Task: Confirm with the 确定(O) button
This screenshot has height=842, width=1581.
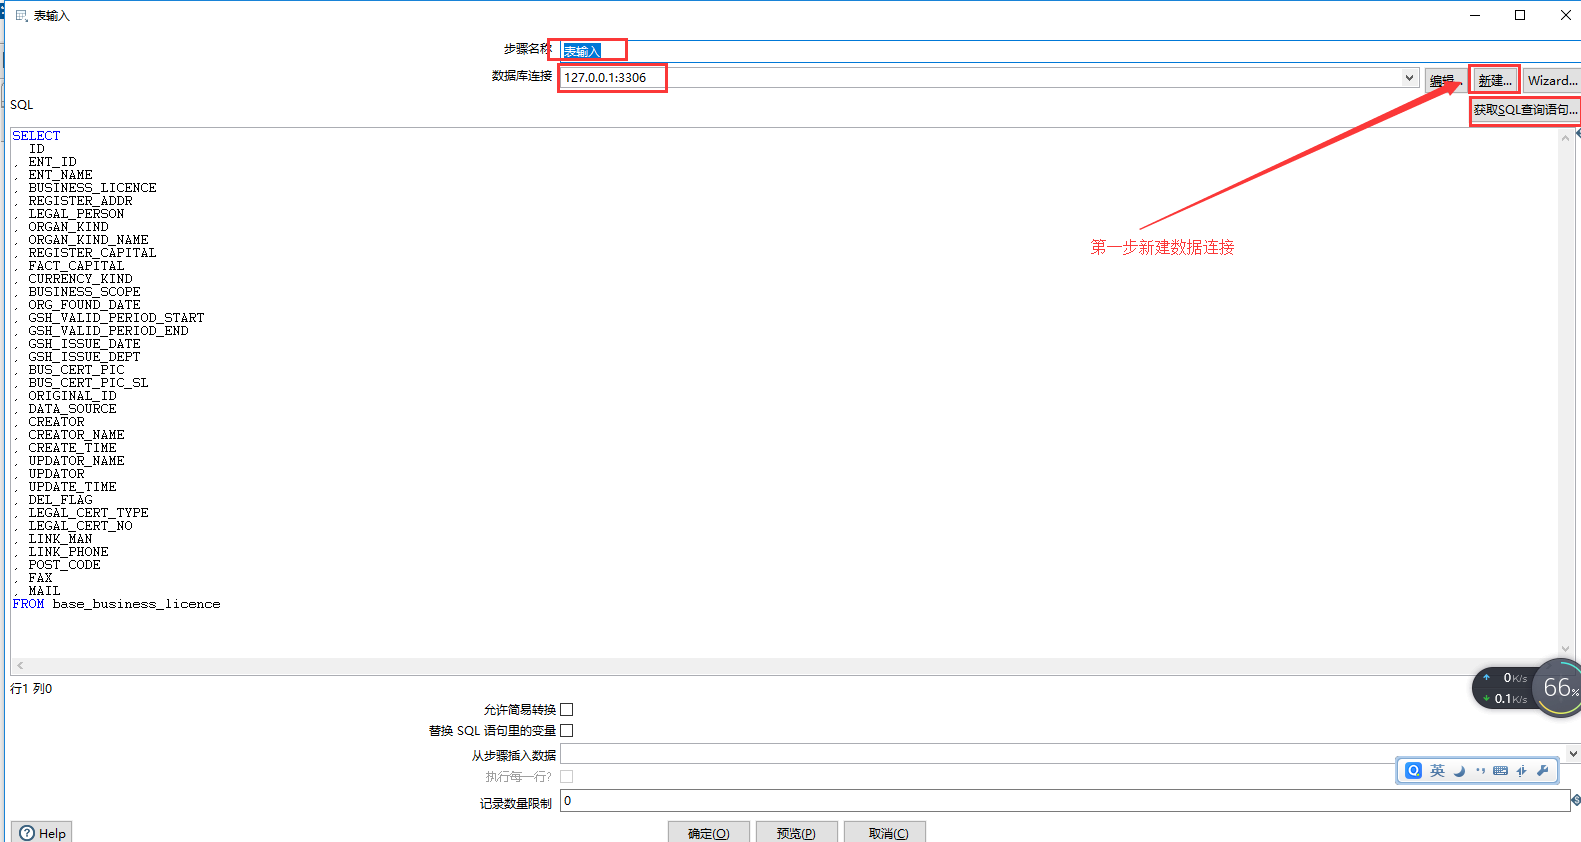Action: coord(709,832)
